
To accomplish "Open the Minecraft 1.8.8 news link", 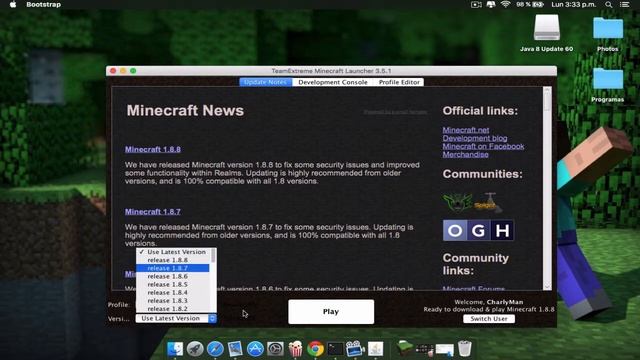I will 153,149.
